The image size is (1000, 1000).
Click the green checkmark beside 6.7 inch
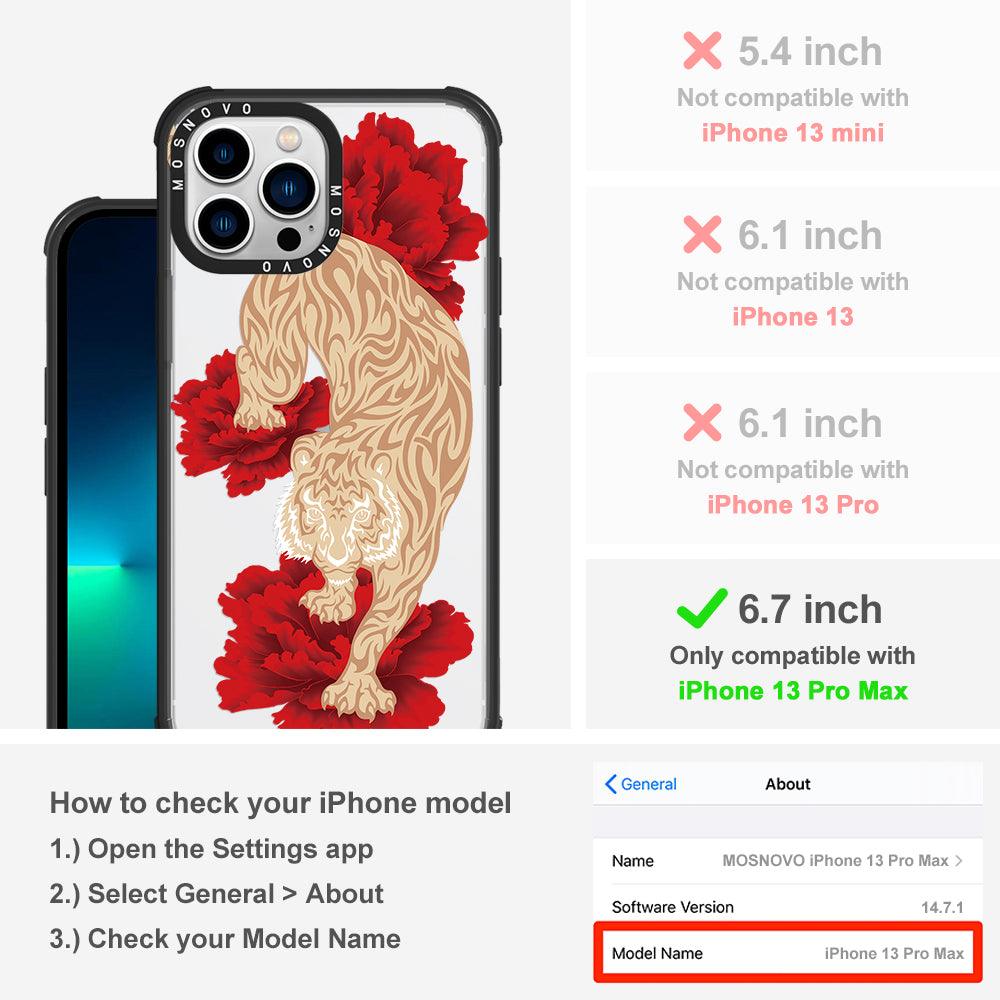pyautogui.click(x=702, y=608)
